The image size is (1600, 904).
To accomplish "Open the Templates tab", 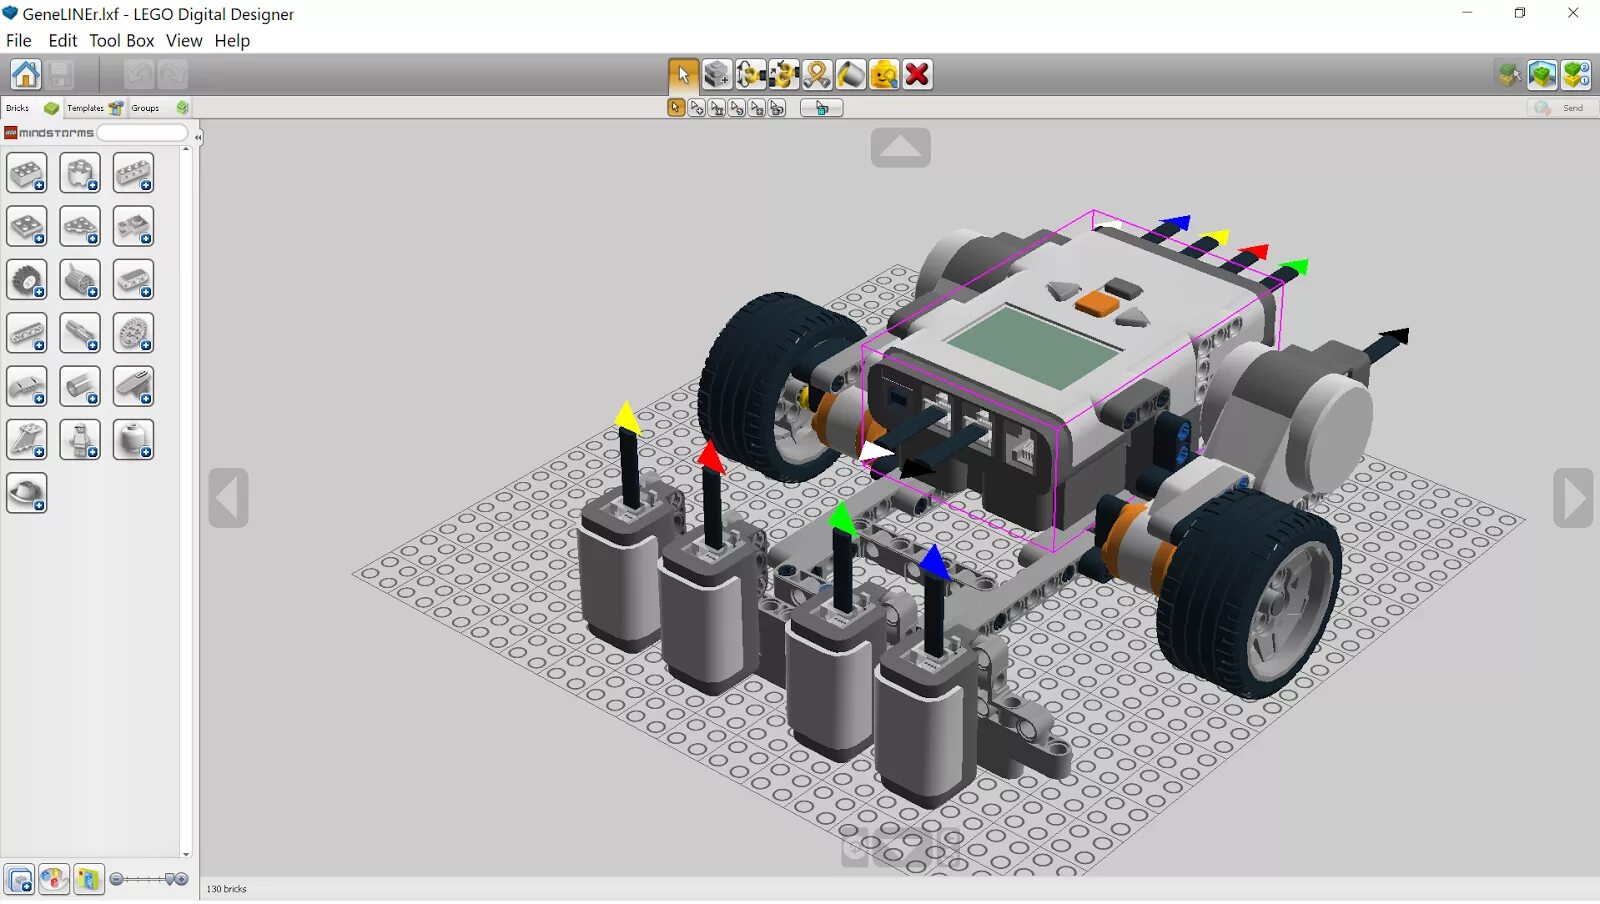I will point(95,108).
